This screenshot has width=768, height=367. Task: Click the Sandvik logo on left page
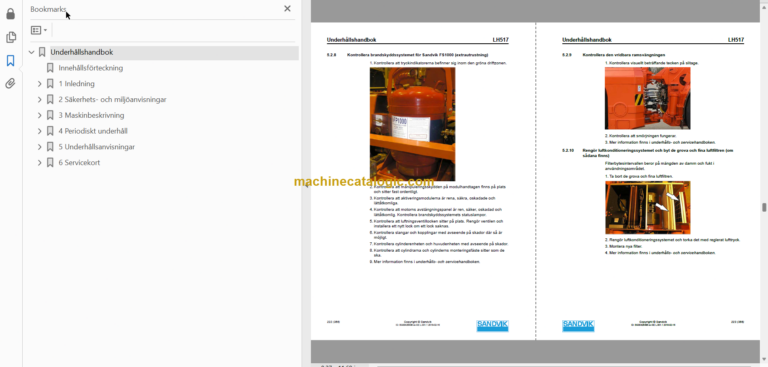492,325
